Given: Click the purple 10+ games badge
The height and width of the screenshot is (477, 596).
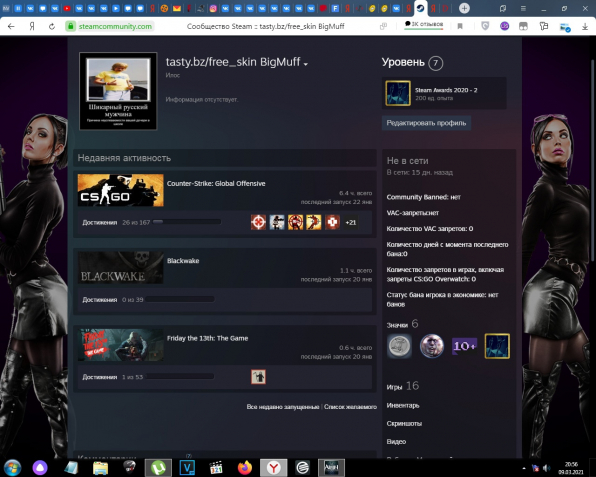Looking at the screenshot, I should pos(464,346).
